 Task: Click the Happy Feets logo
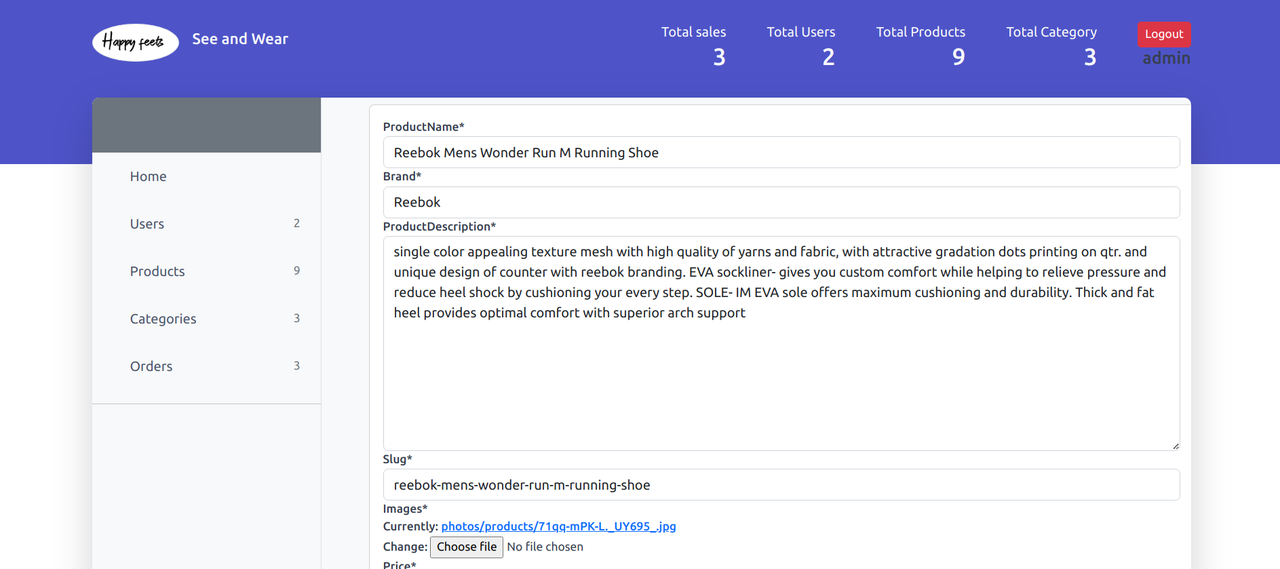click(135, 42)
